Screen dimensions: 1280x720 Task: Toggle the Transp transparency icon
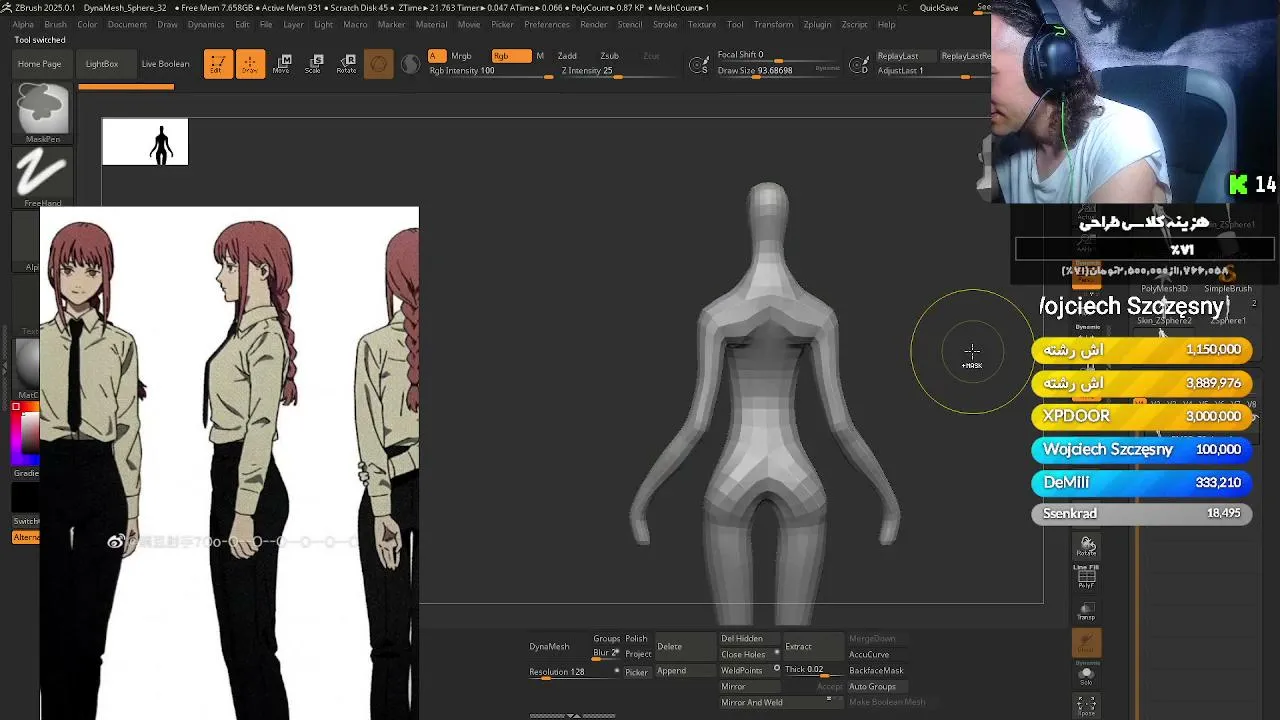(1087, 611)
